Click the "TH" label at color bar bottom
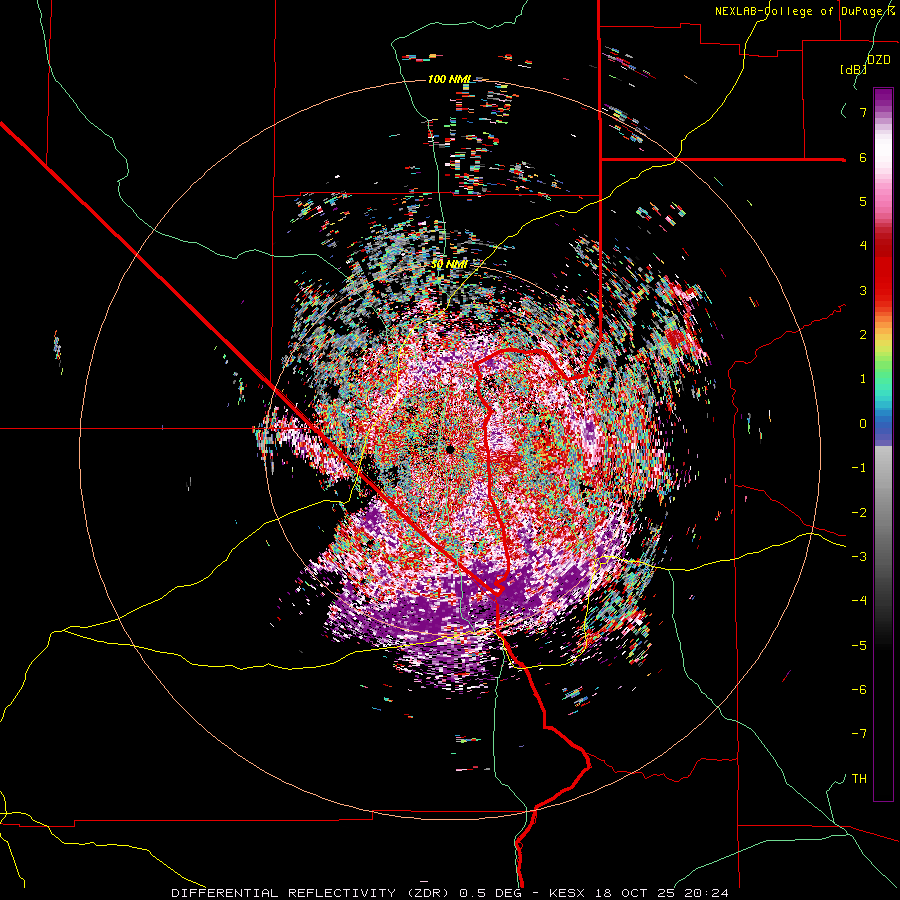Screen dimensions: 900x900 coord(859,779)
